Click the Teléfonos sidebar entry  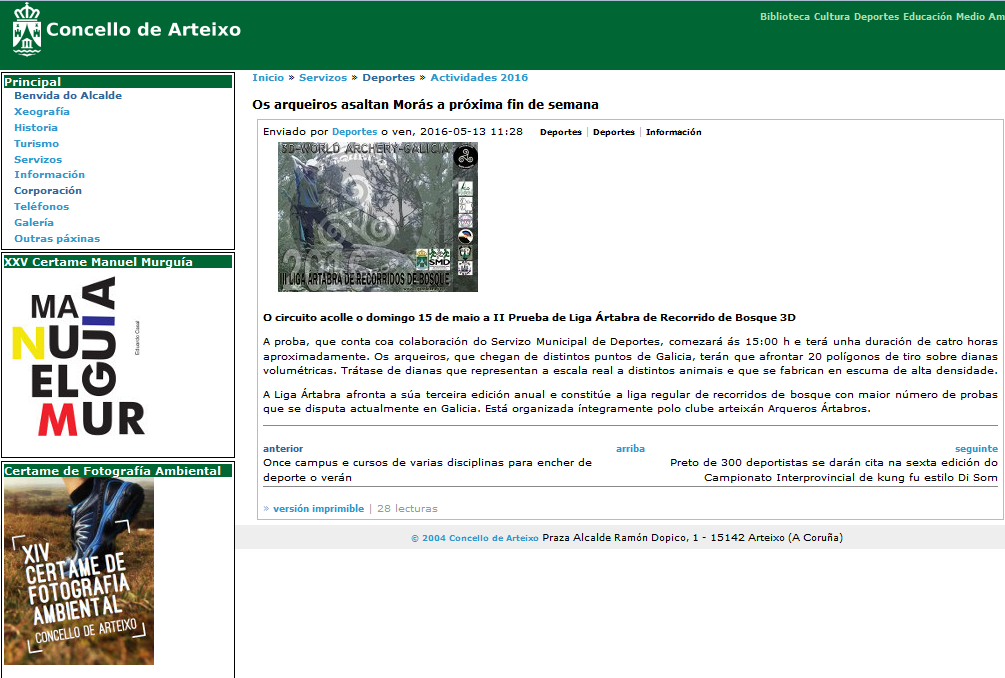pos(40,206)
